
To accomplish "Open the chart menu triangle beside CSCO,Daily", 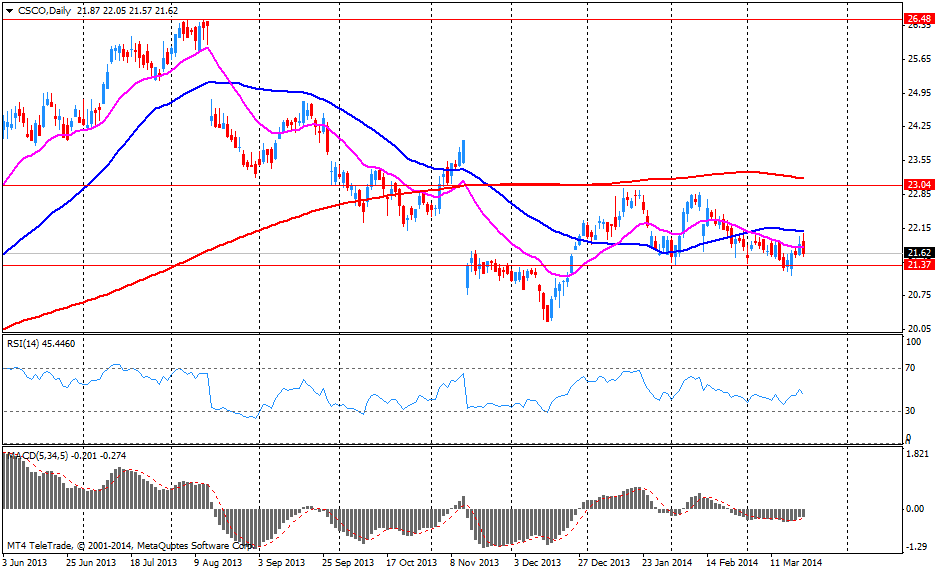I will coord(9,11).
